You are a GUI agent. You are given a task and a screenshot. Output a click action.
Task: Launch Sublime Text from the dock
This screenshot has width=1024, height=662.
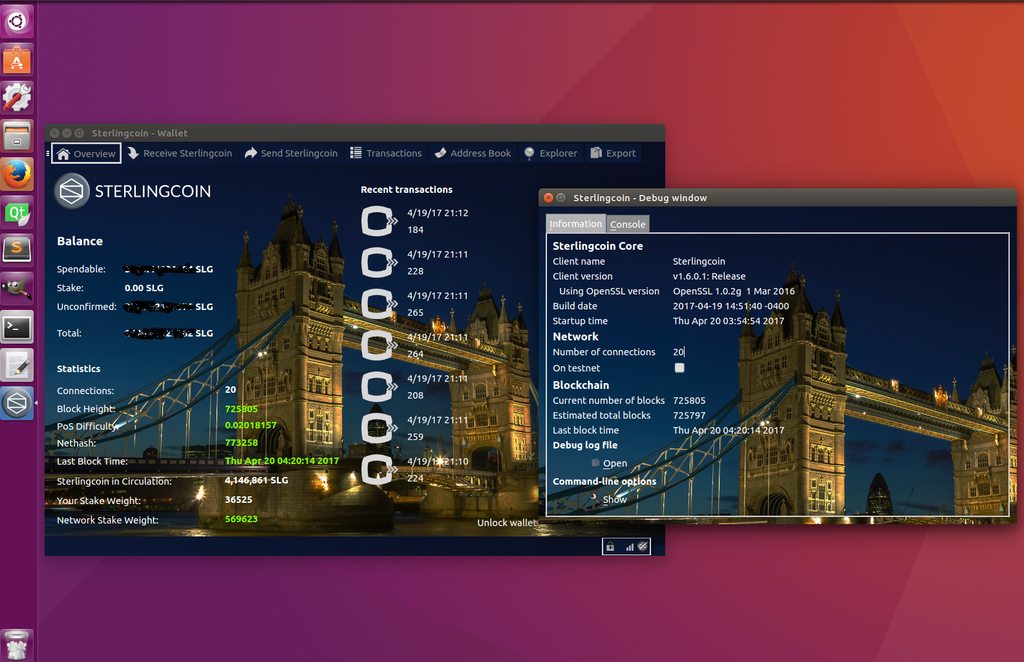pos(17,250)
